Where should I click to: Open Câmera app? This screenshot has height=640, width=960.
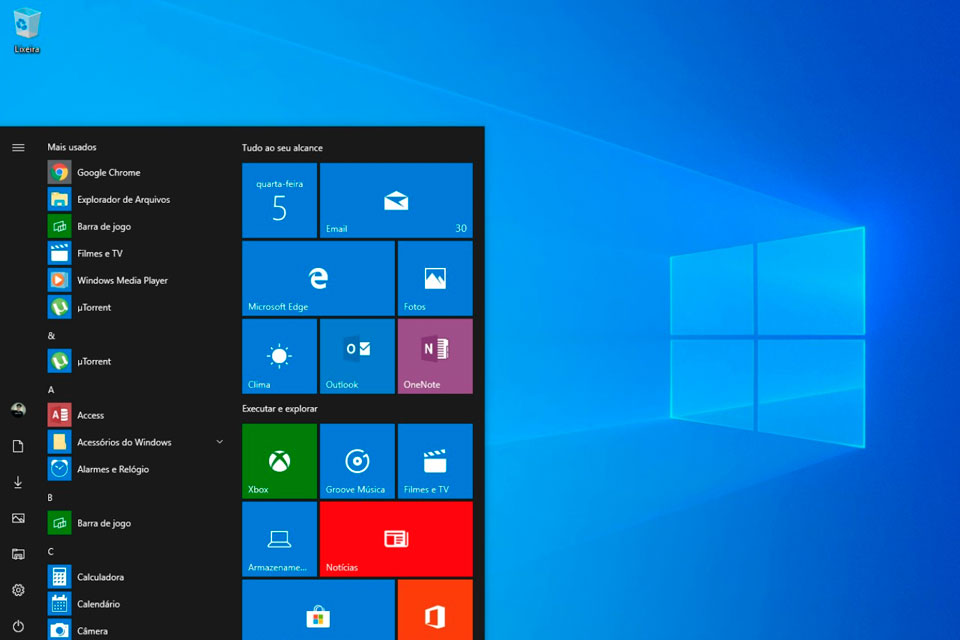coord(136,630)
